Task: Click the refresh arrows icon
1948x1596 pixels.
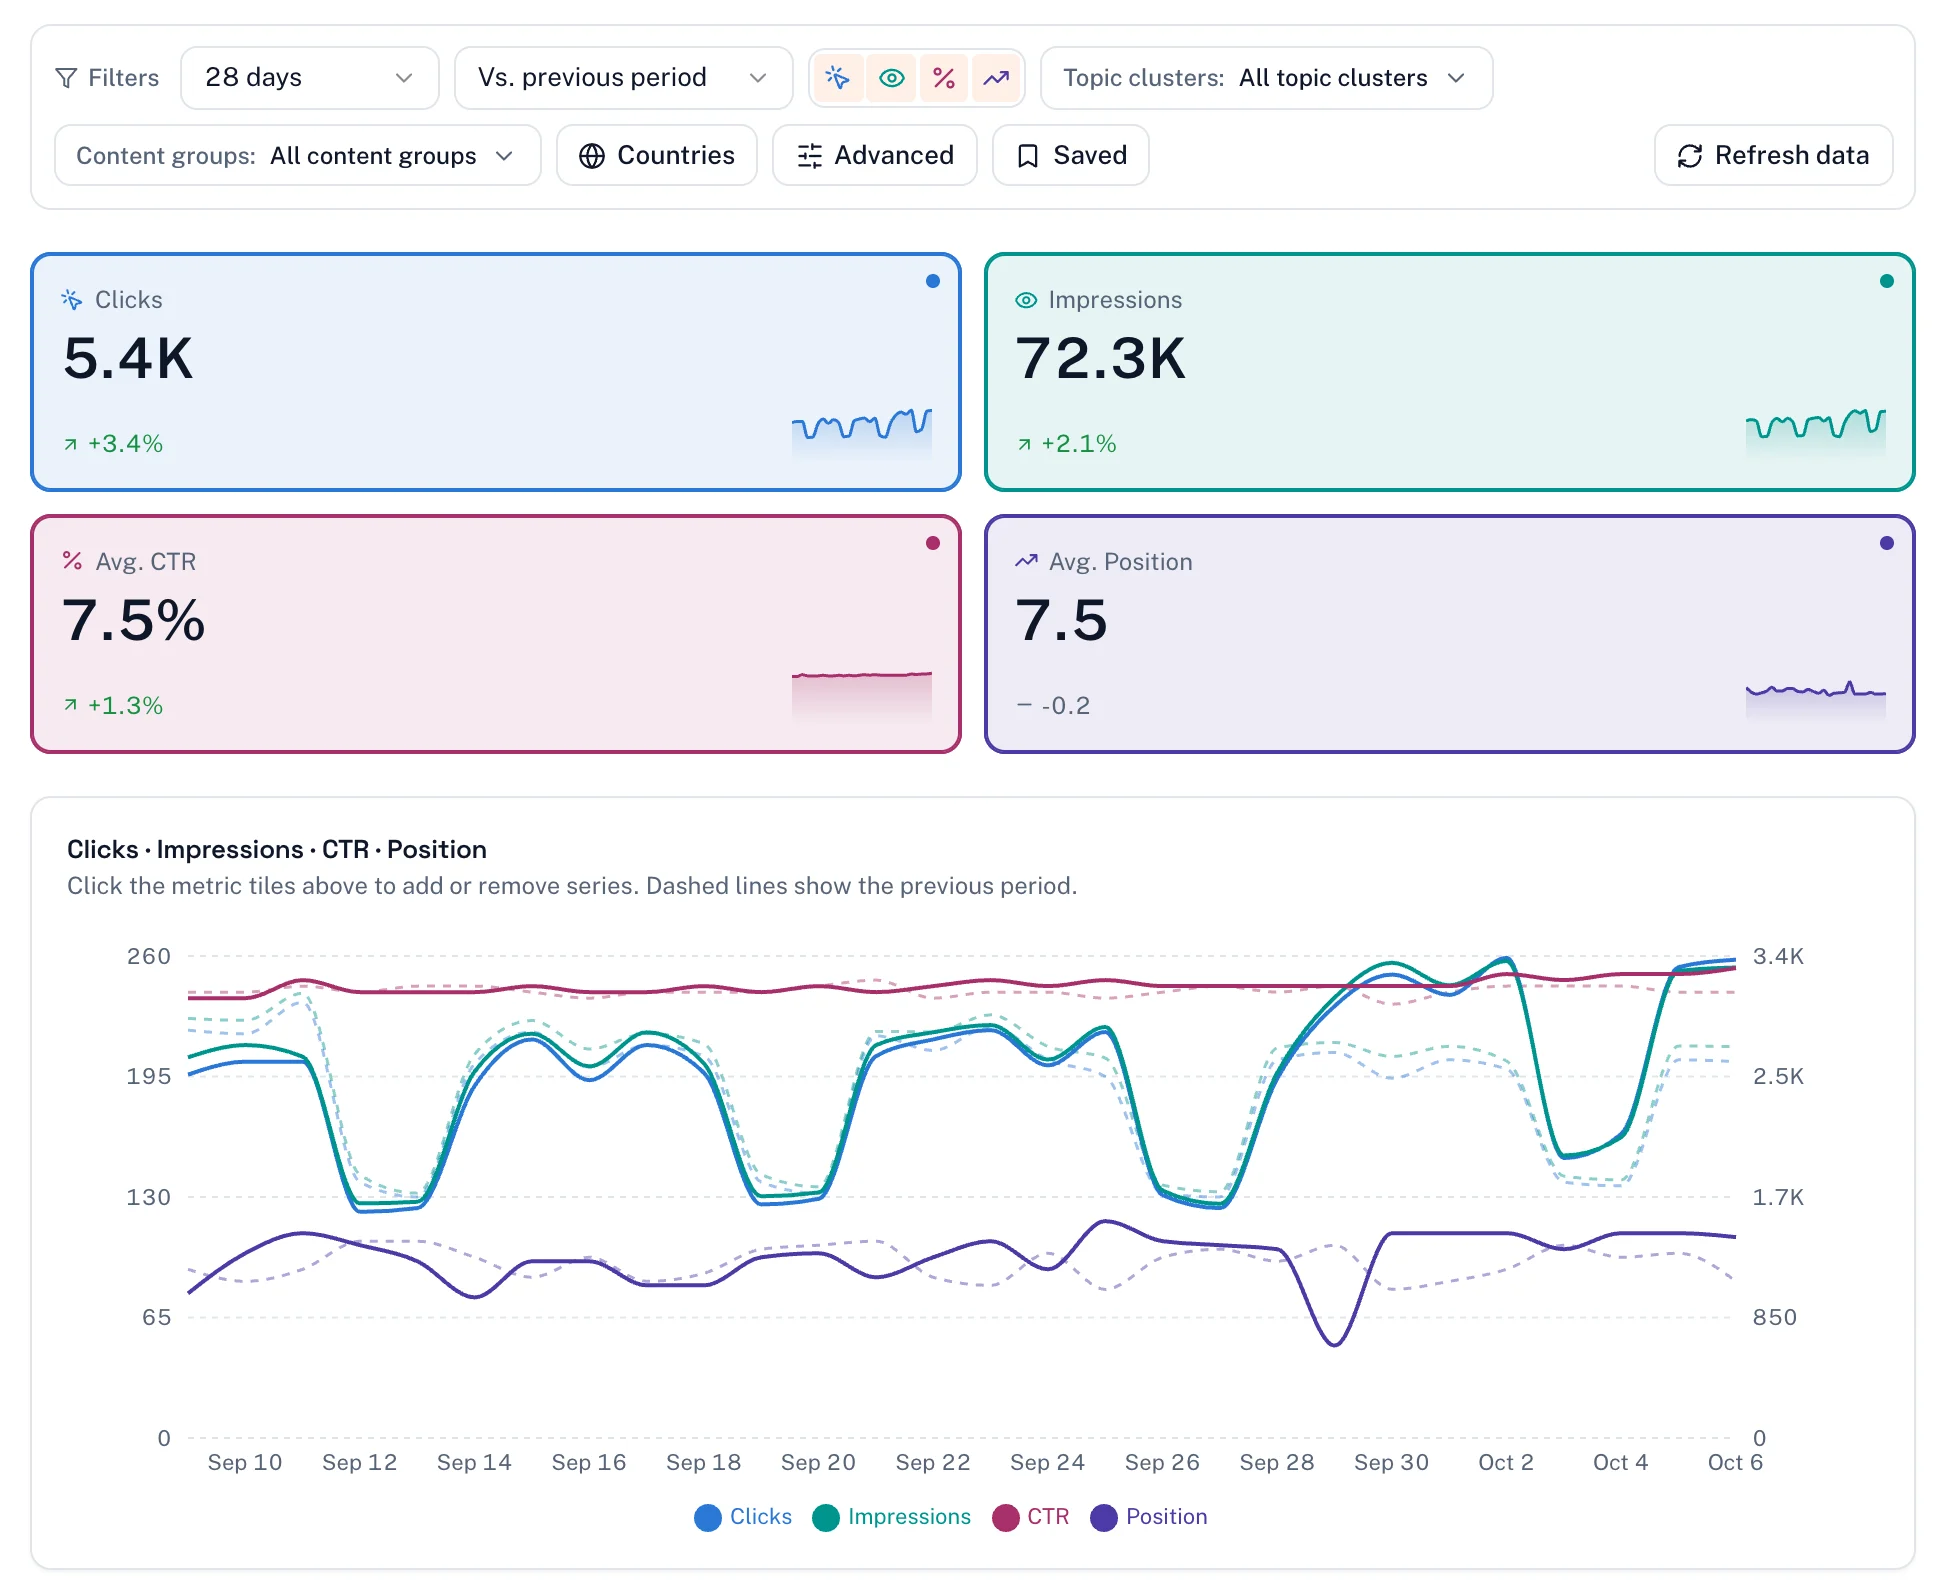Action: [x=1690, y=156]
